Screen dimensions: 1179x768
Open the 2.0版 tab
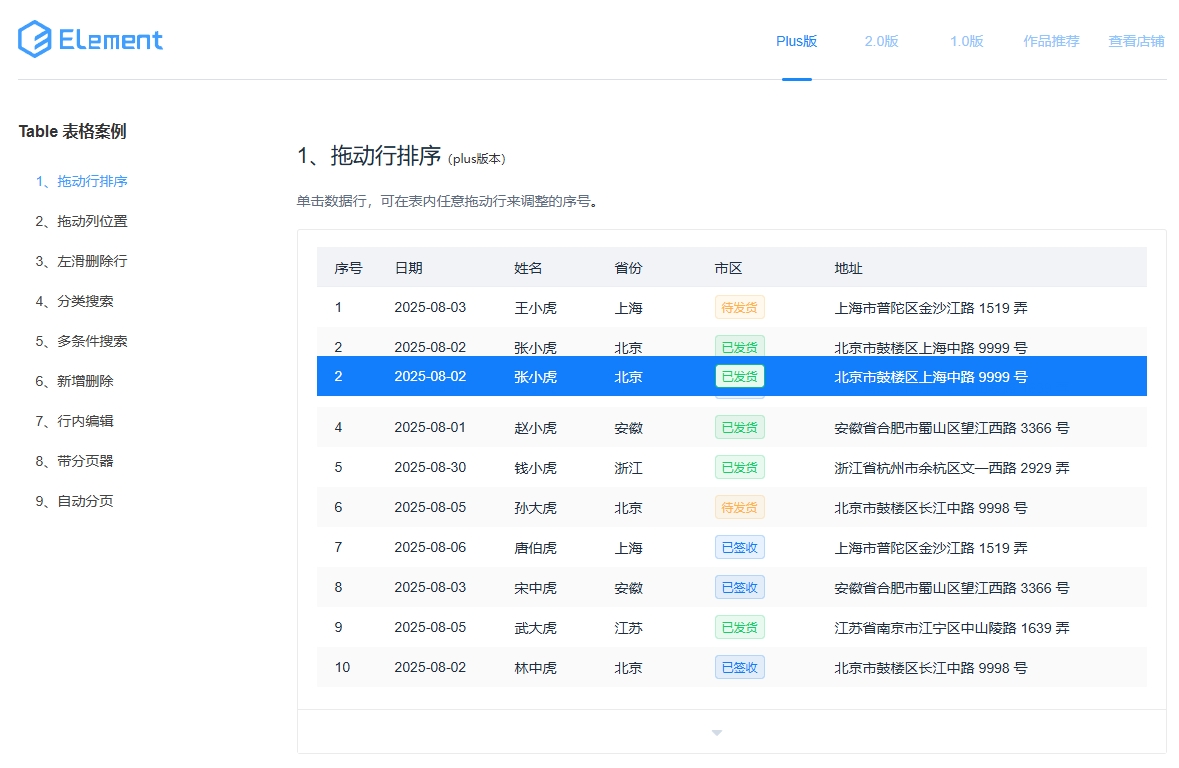881,41
